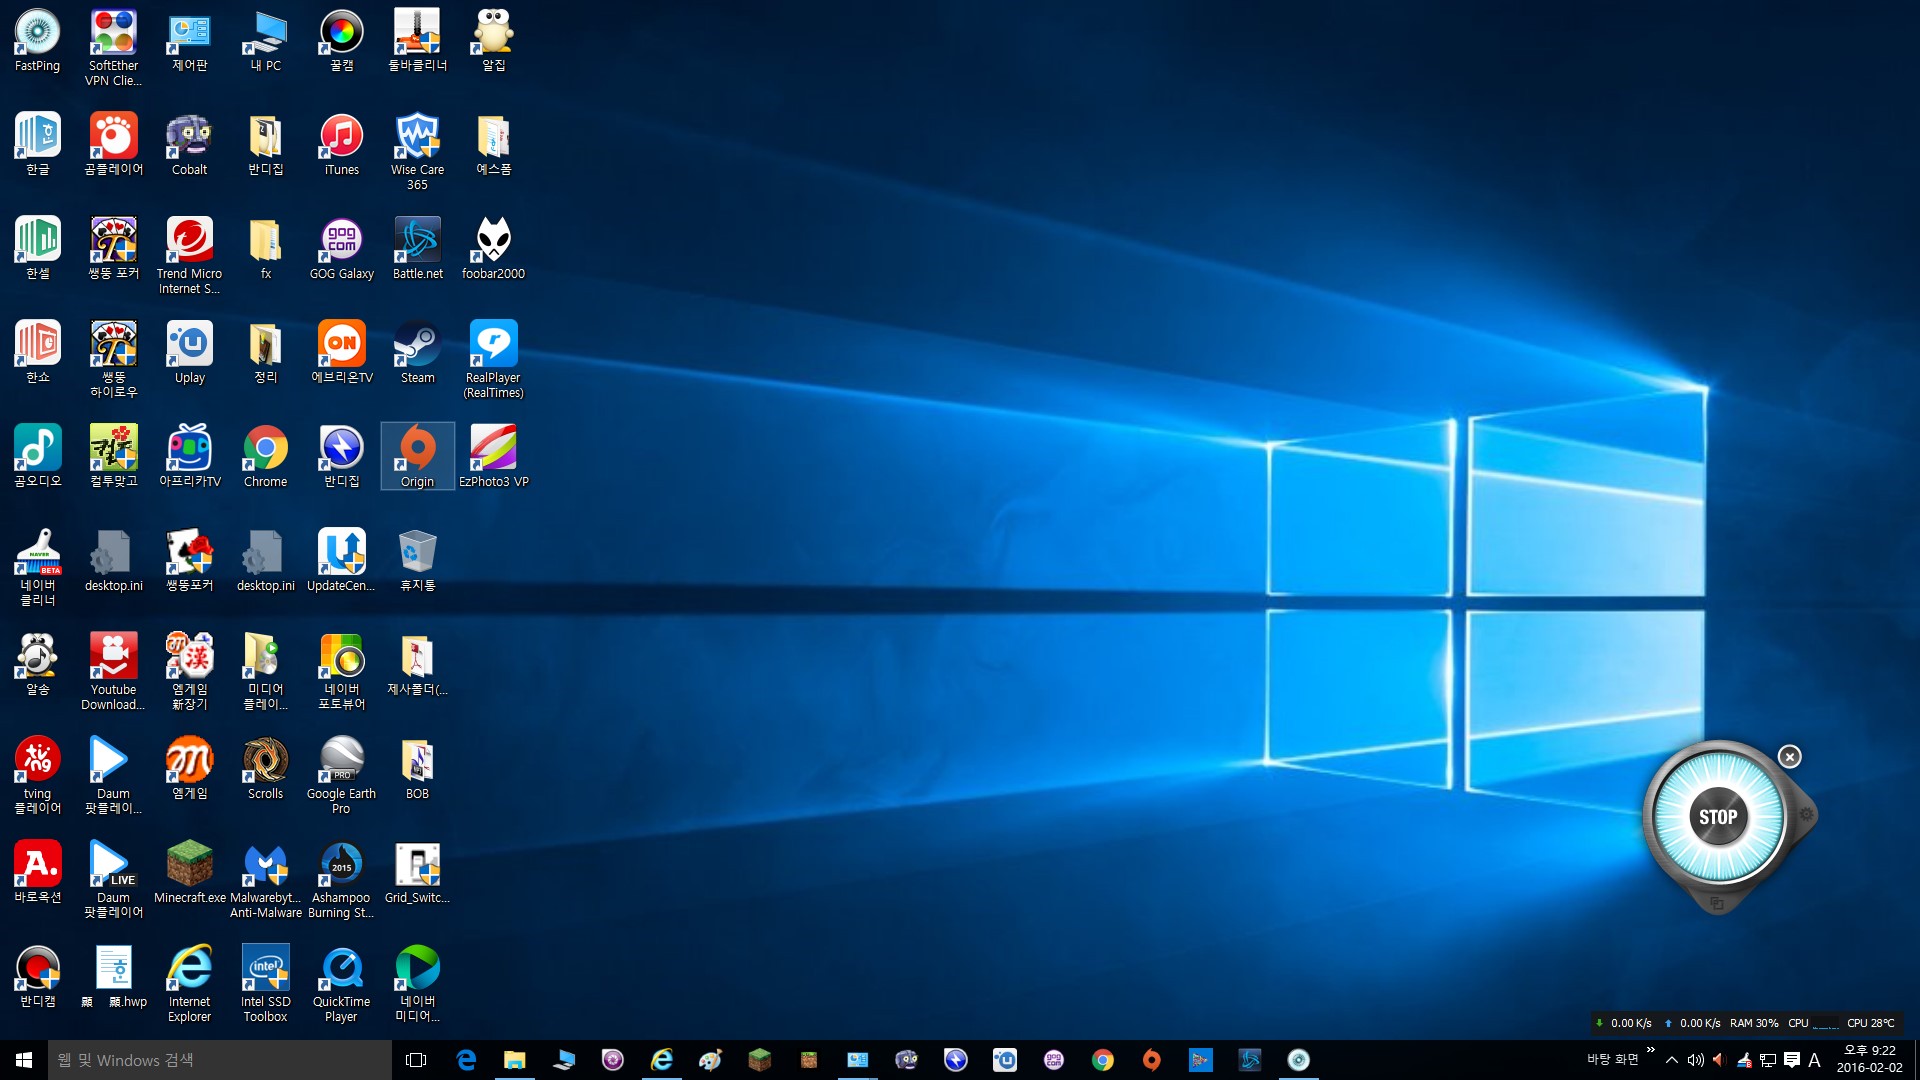Viewport: 1920px width, 1080px height.
Task: Open Google Earth Pro shortcut
Action: 341,776
